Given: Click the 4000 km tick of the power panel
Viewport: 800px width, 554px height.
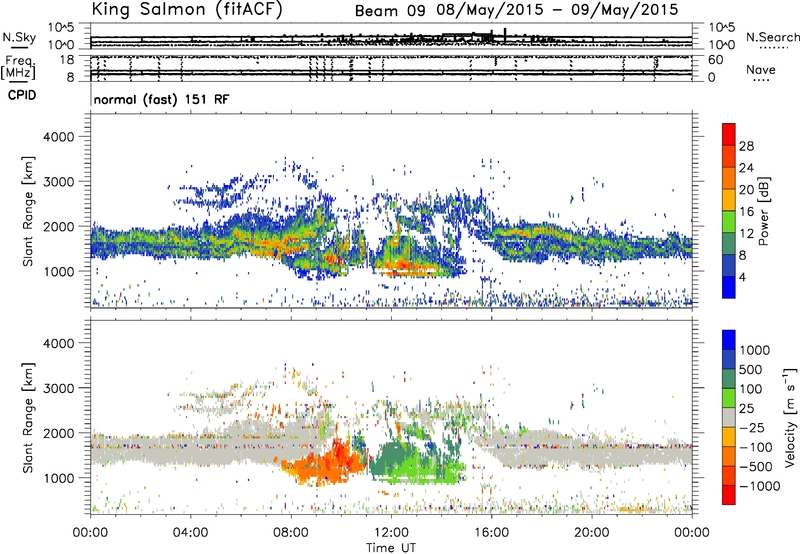Looking at the screenshot, I should tap(58, 137).
